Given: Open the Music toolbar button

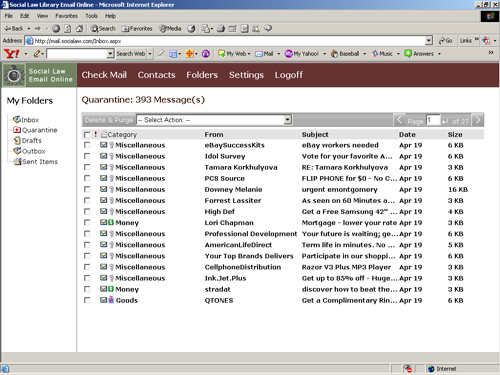Looking at the screenshot, I should (x=383, y=54).
